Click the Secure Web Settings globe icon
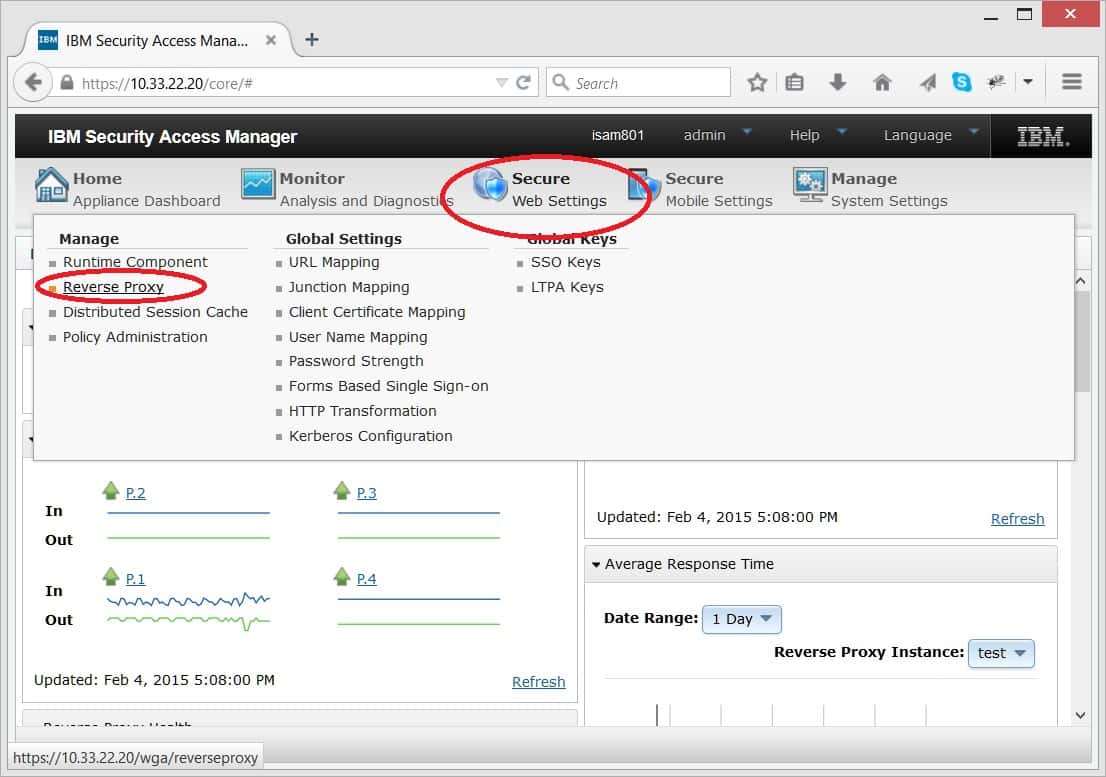Screen dimensions: 1106x777 coord(489,184)
